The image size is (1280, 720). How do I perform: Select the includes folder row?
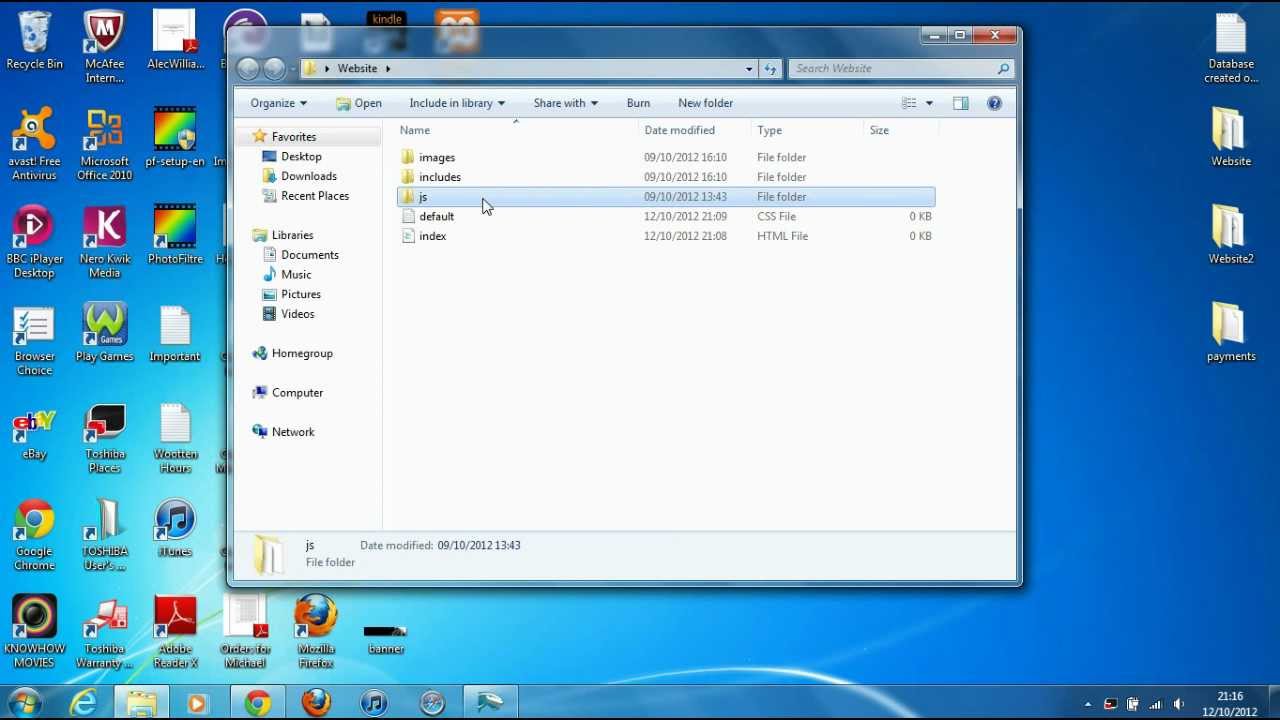tap(666, 177)
